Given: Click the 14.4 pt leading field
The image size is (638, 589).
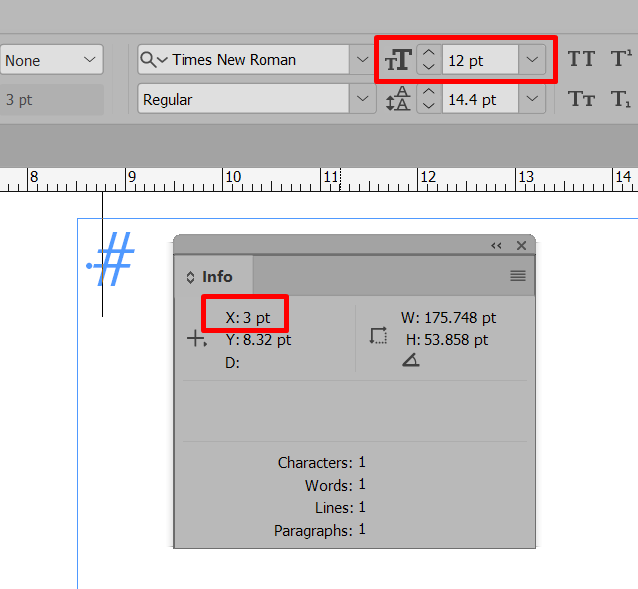Looking at the screenshot, I should [x=480, y=99].
